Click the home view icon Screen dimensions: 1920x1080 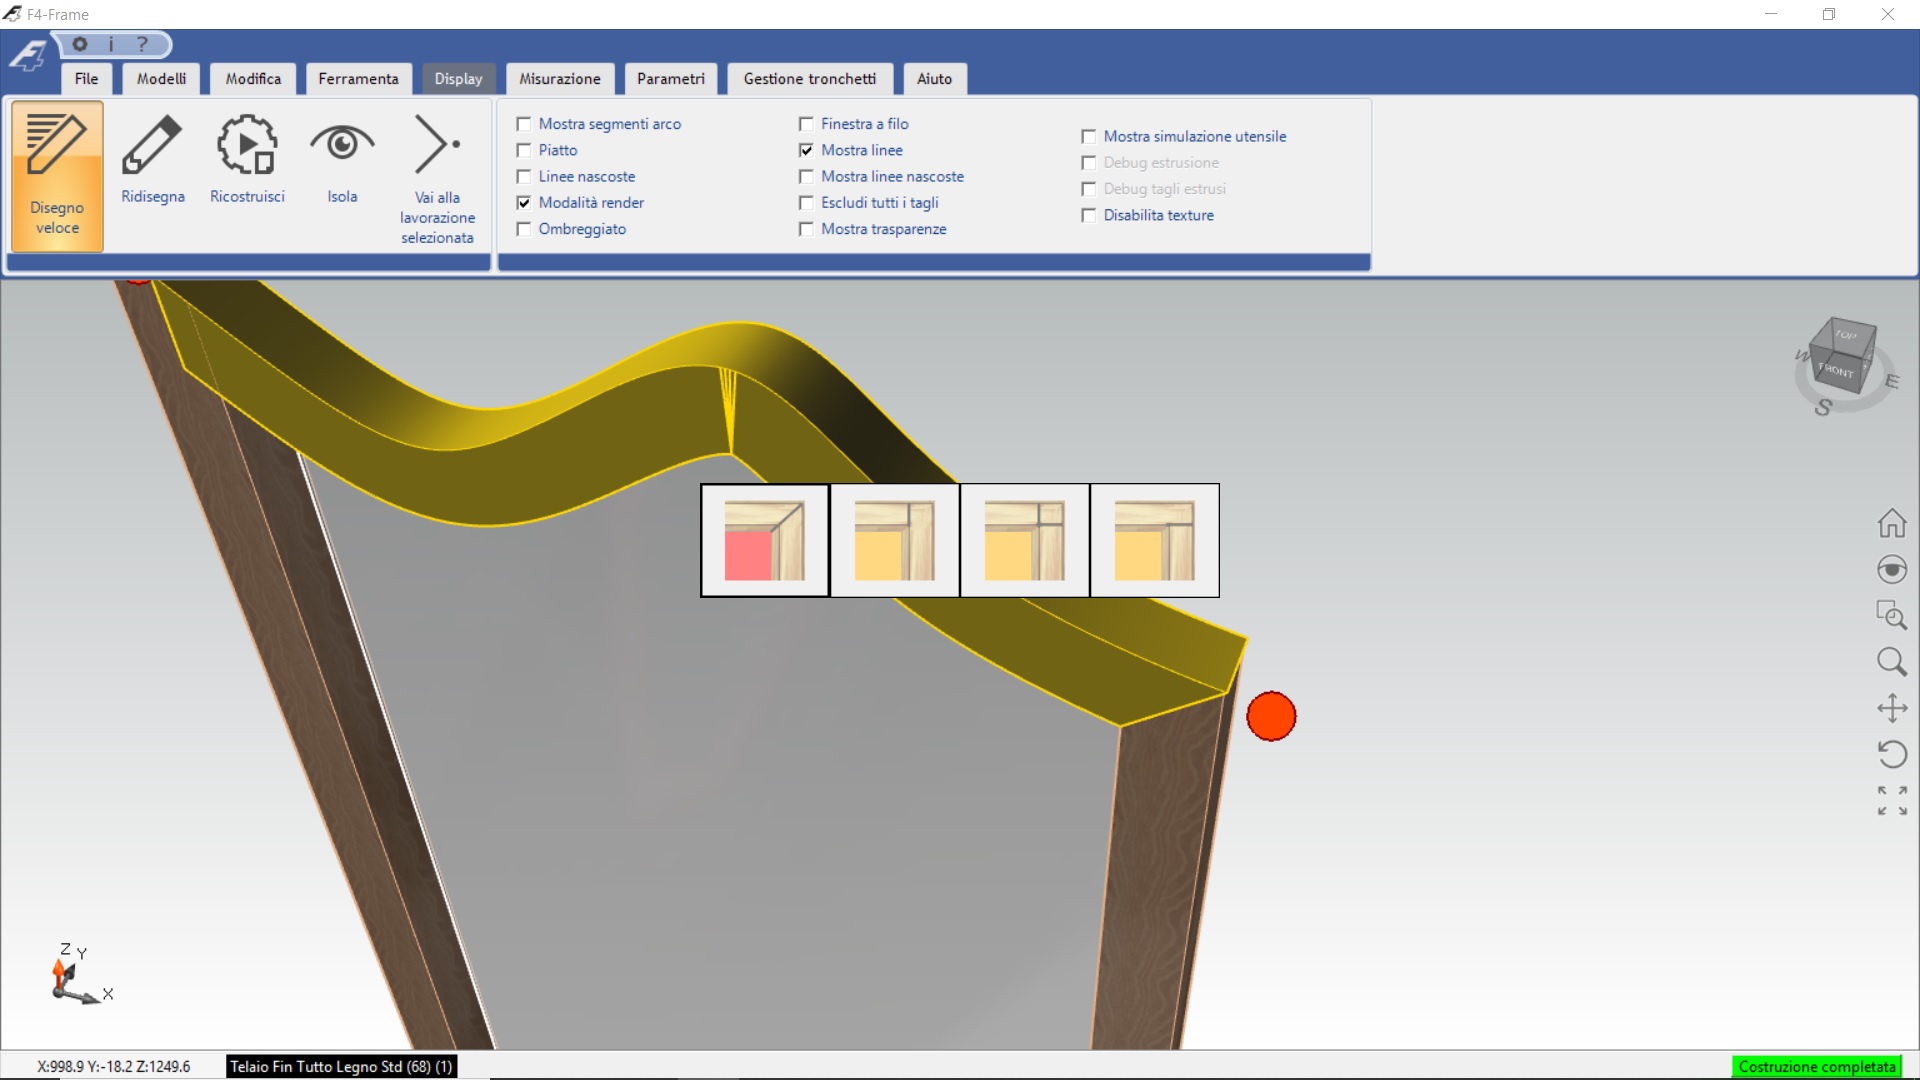(x=1891, y=523)
